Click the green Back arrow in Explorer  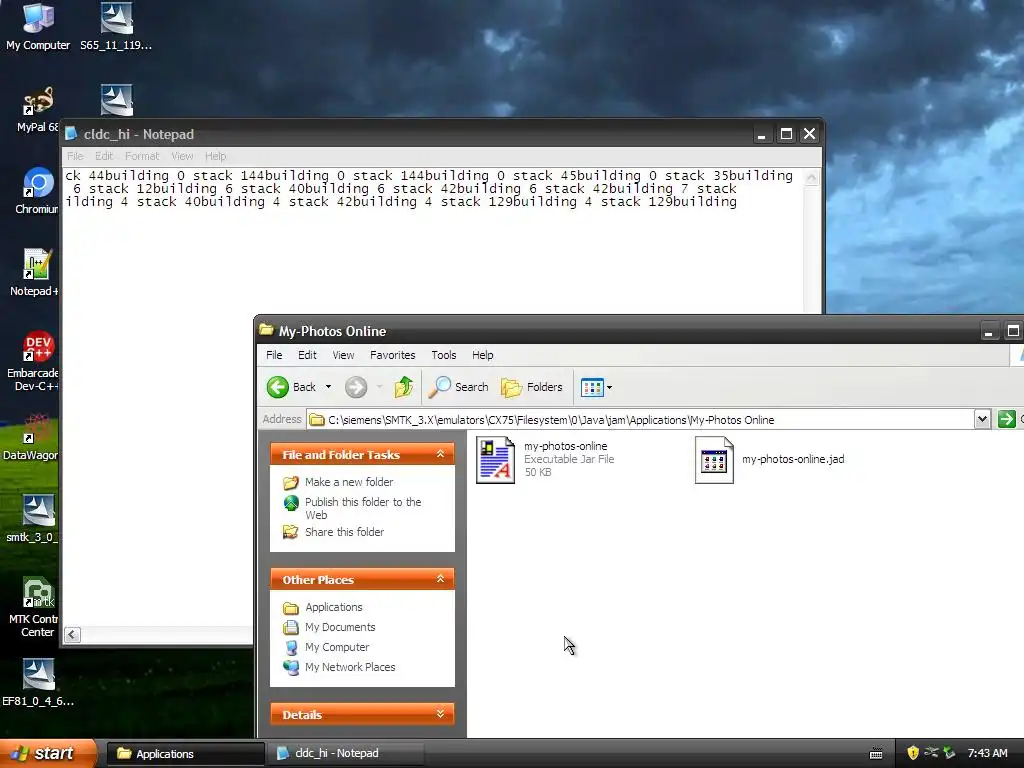tap(278, 387)
